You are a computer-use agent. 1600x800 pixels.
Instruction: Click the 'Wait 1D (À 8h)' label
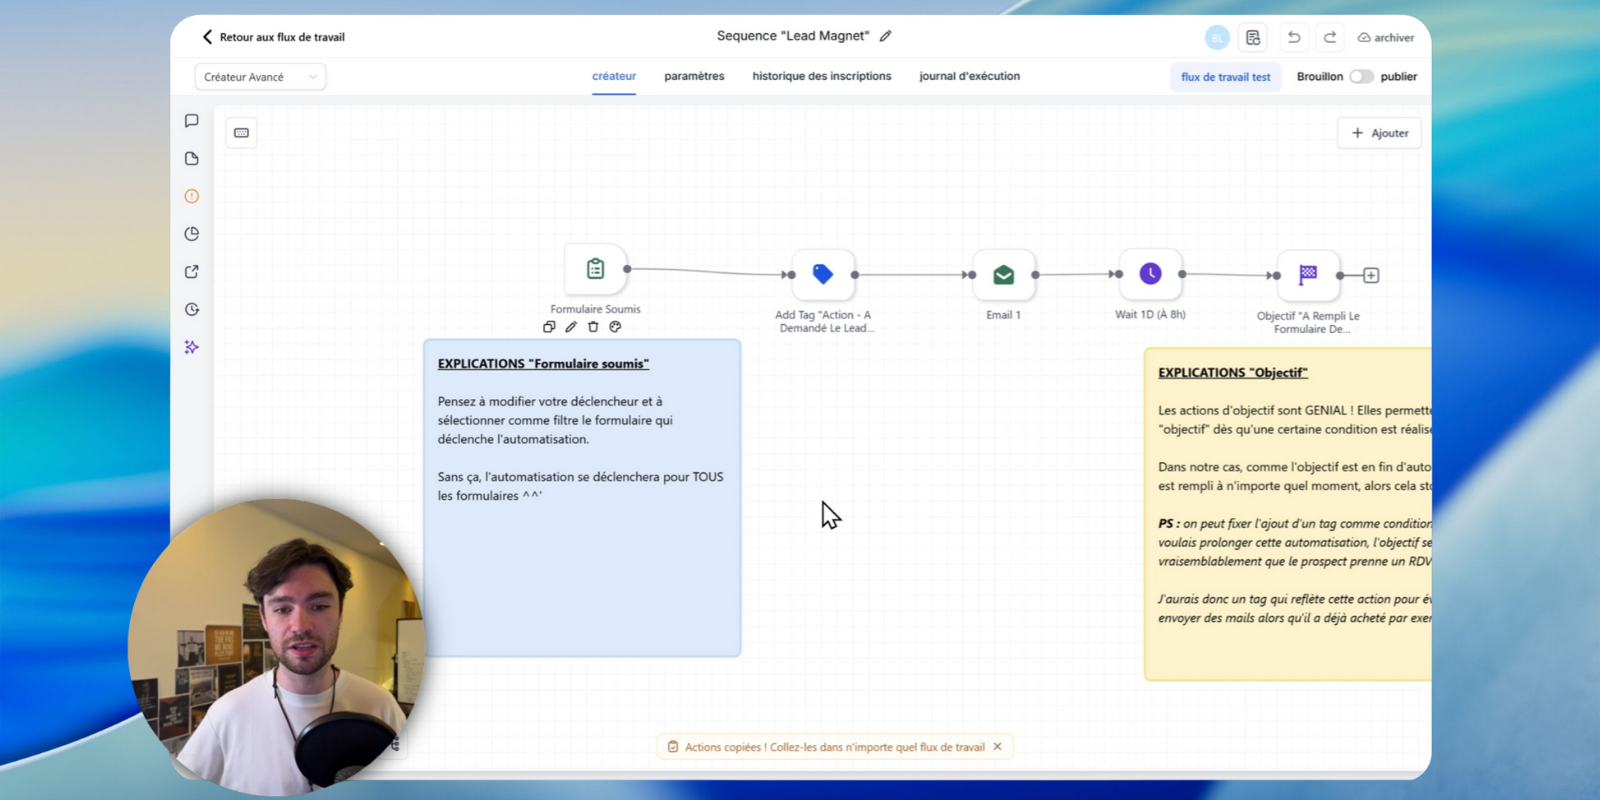[1150, 314]
